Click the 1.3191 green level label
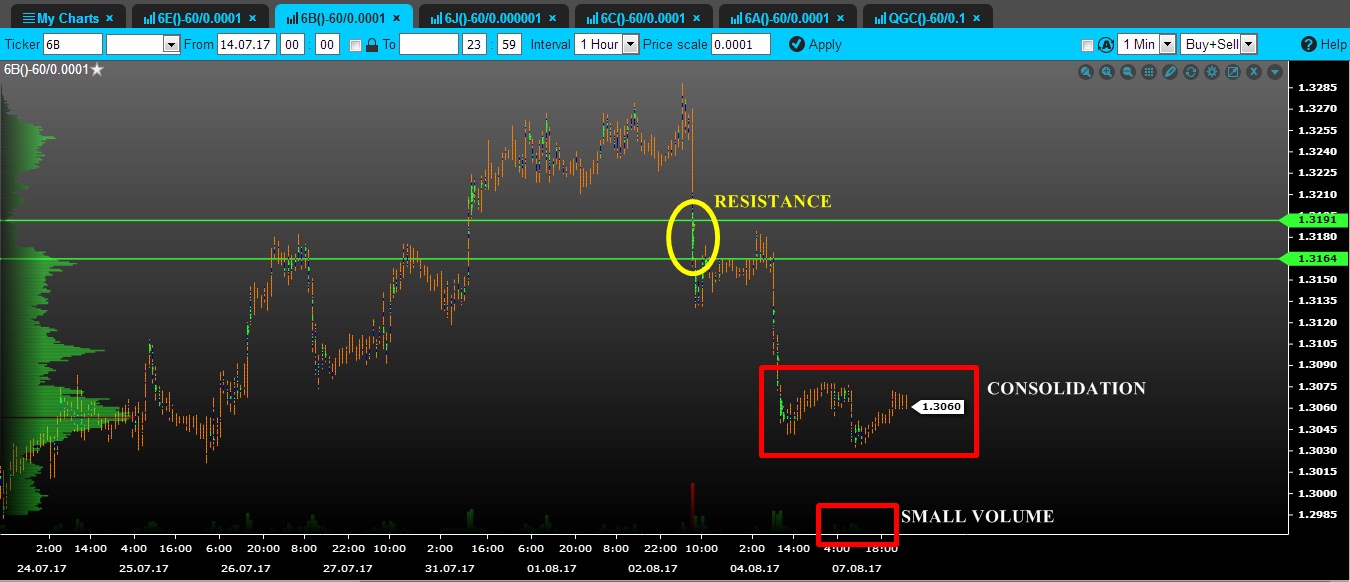 click(1315, 219)
